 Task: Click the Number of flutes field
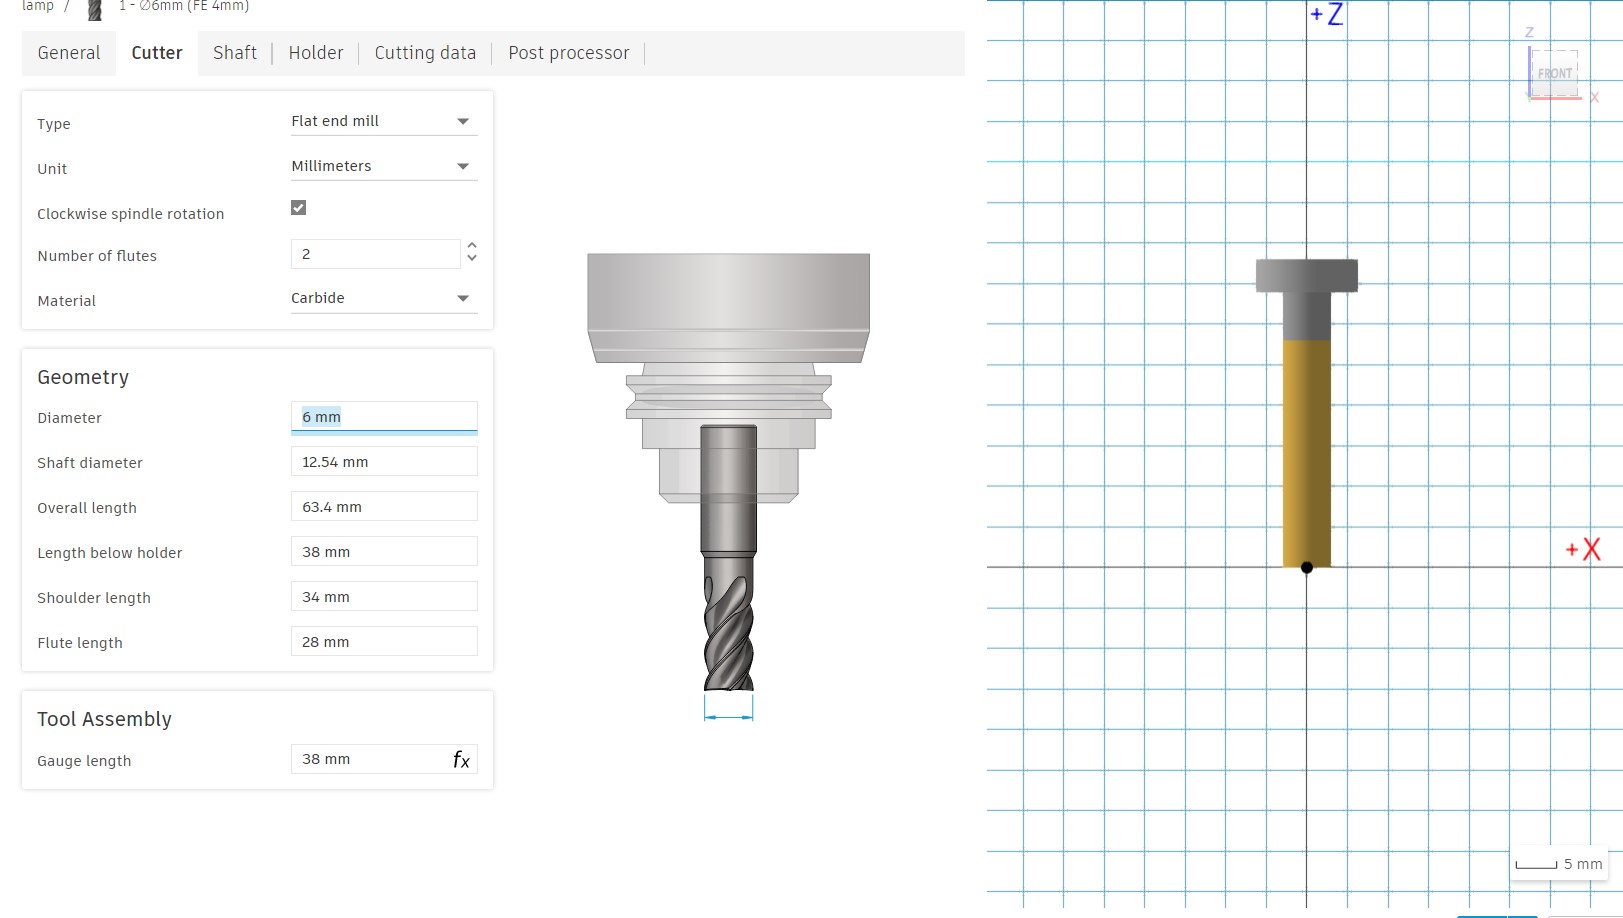point(375,254)
